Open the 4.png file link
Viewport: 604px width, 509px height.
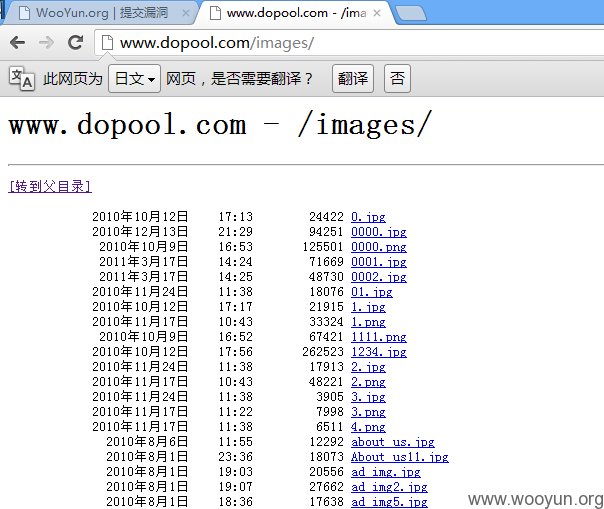(368, 427)
